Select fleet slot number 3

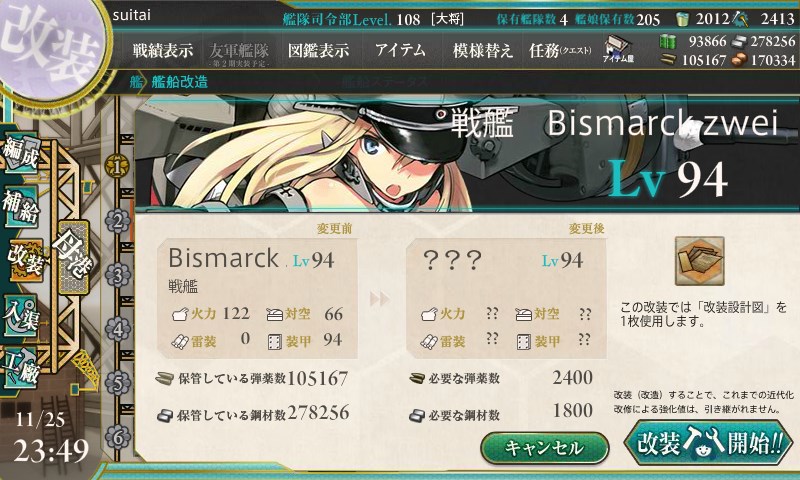click(x=118, y=275)
